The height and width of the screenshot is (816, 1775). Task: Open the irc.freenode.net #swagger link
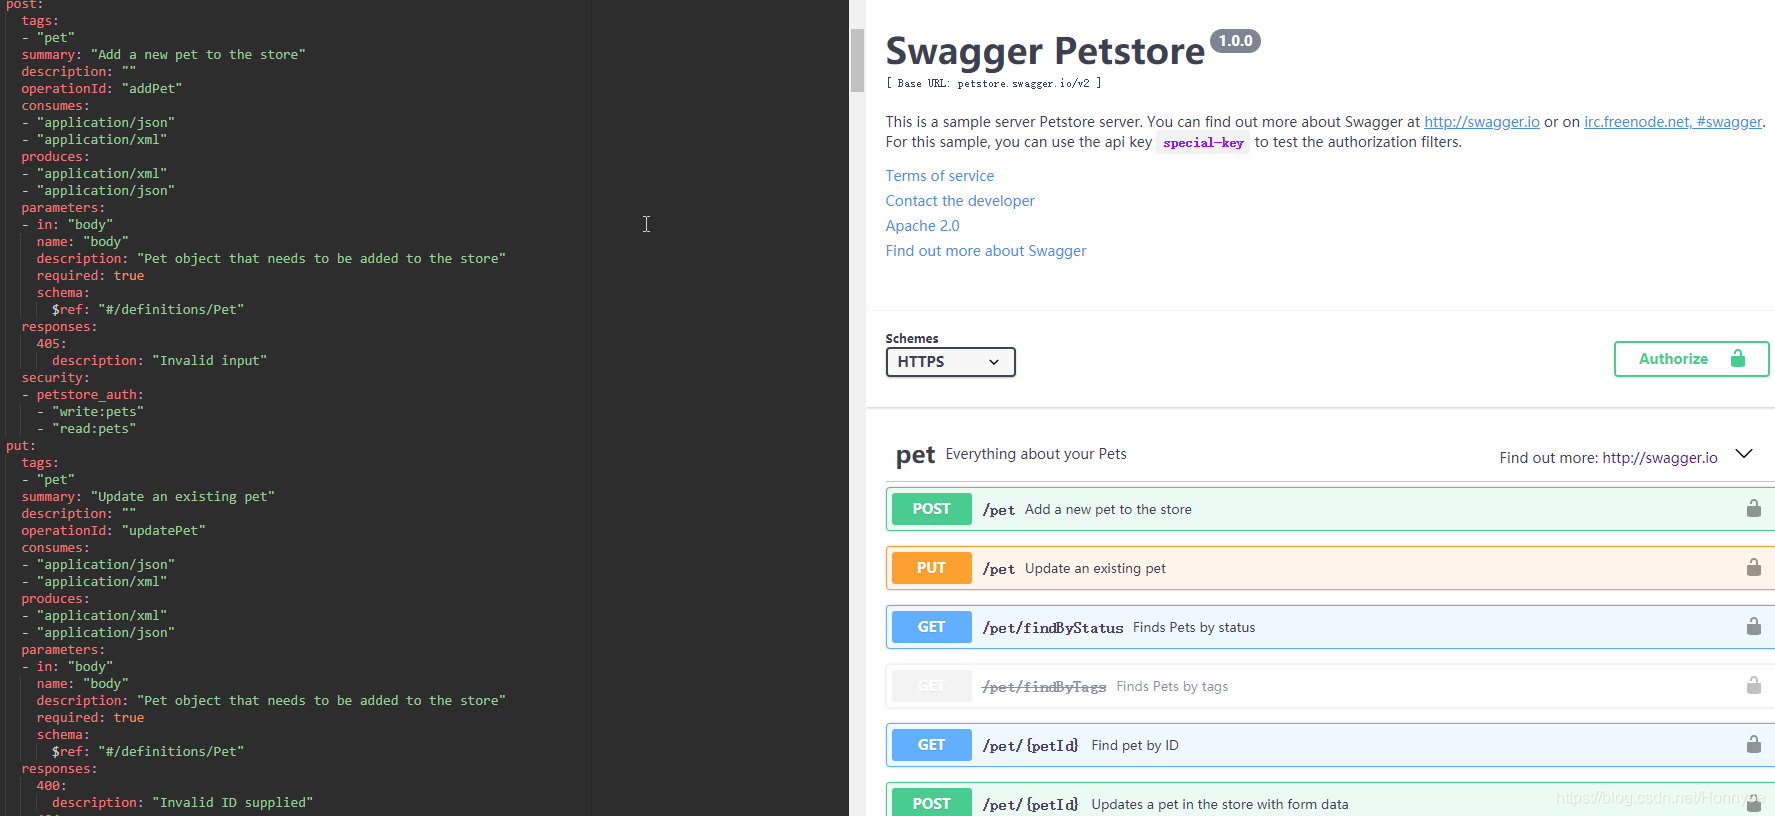(x=1673, y=122)
